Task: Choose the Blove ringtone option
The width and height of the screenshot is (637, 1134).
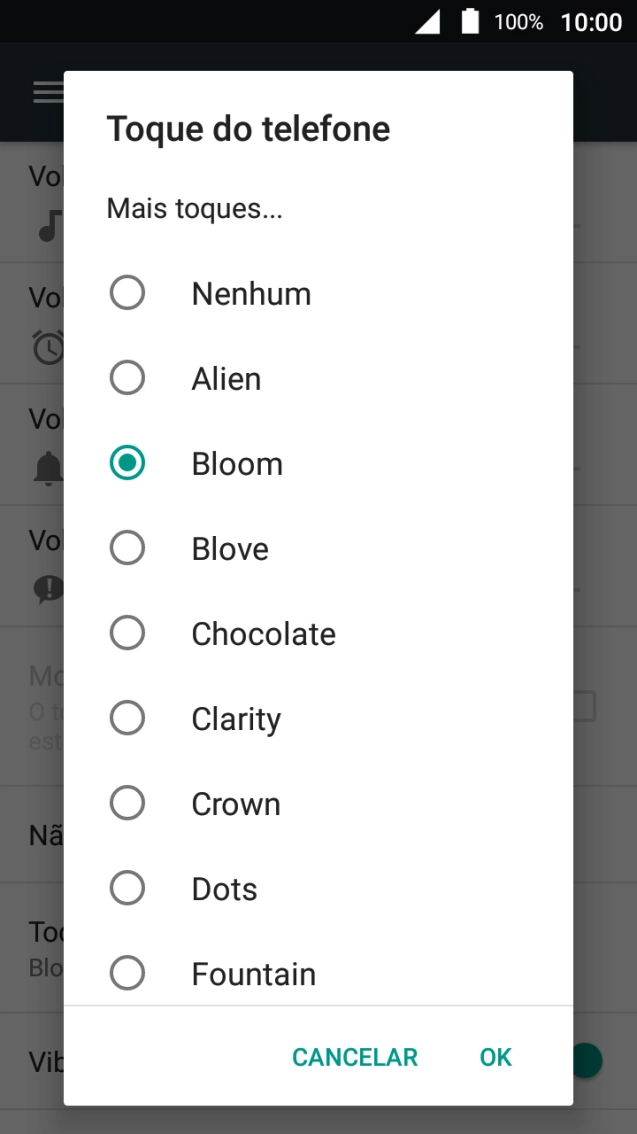Action: (318, 548)
